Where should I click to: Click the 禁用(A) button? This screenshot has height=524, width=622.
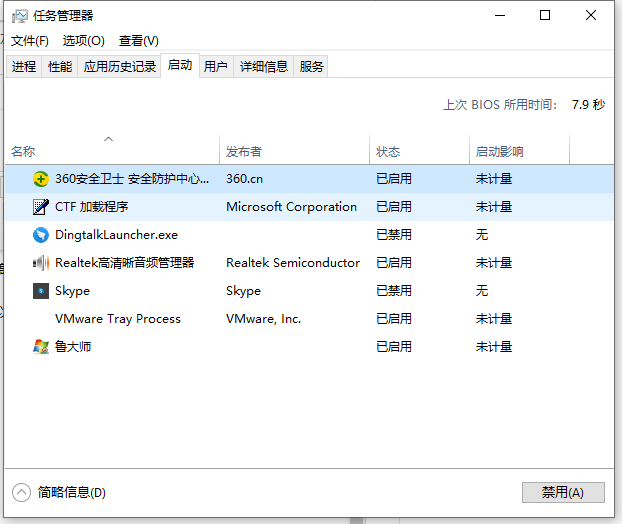coord(563,492)
